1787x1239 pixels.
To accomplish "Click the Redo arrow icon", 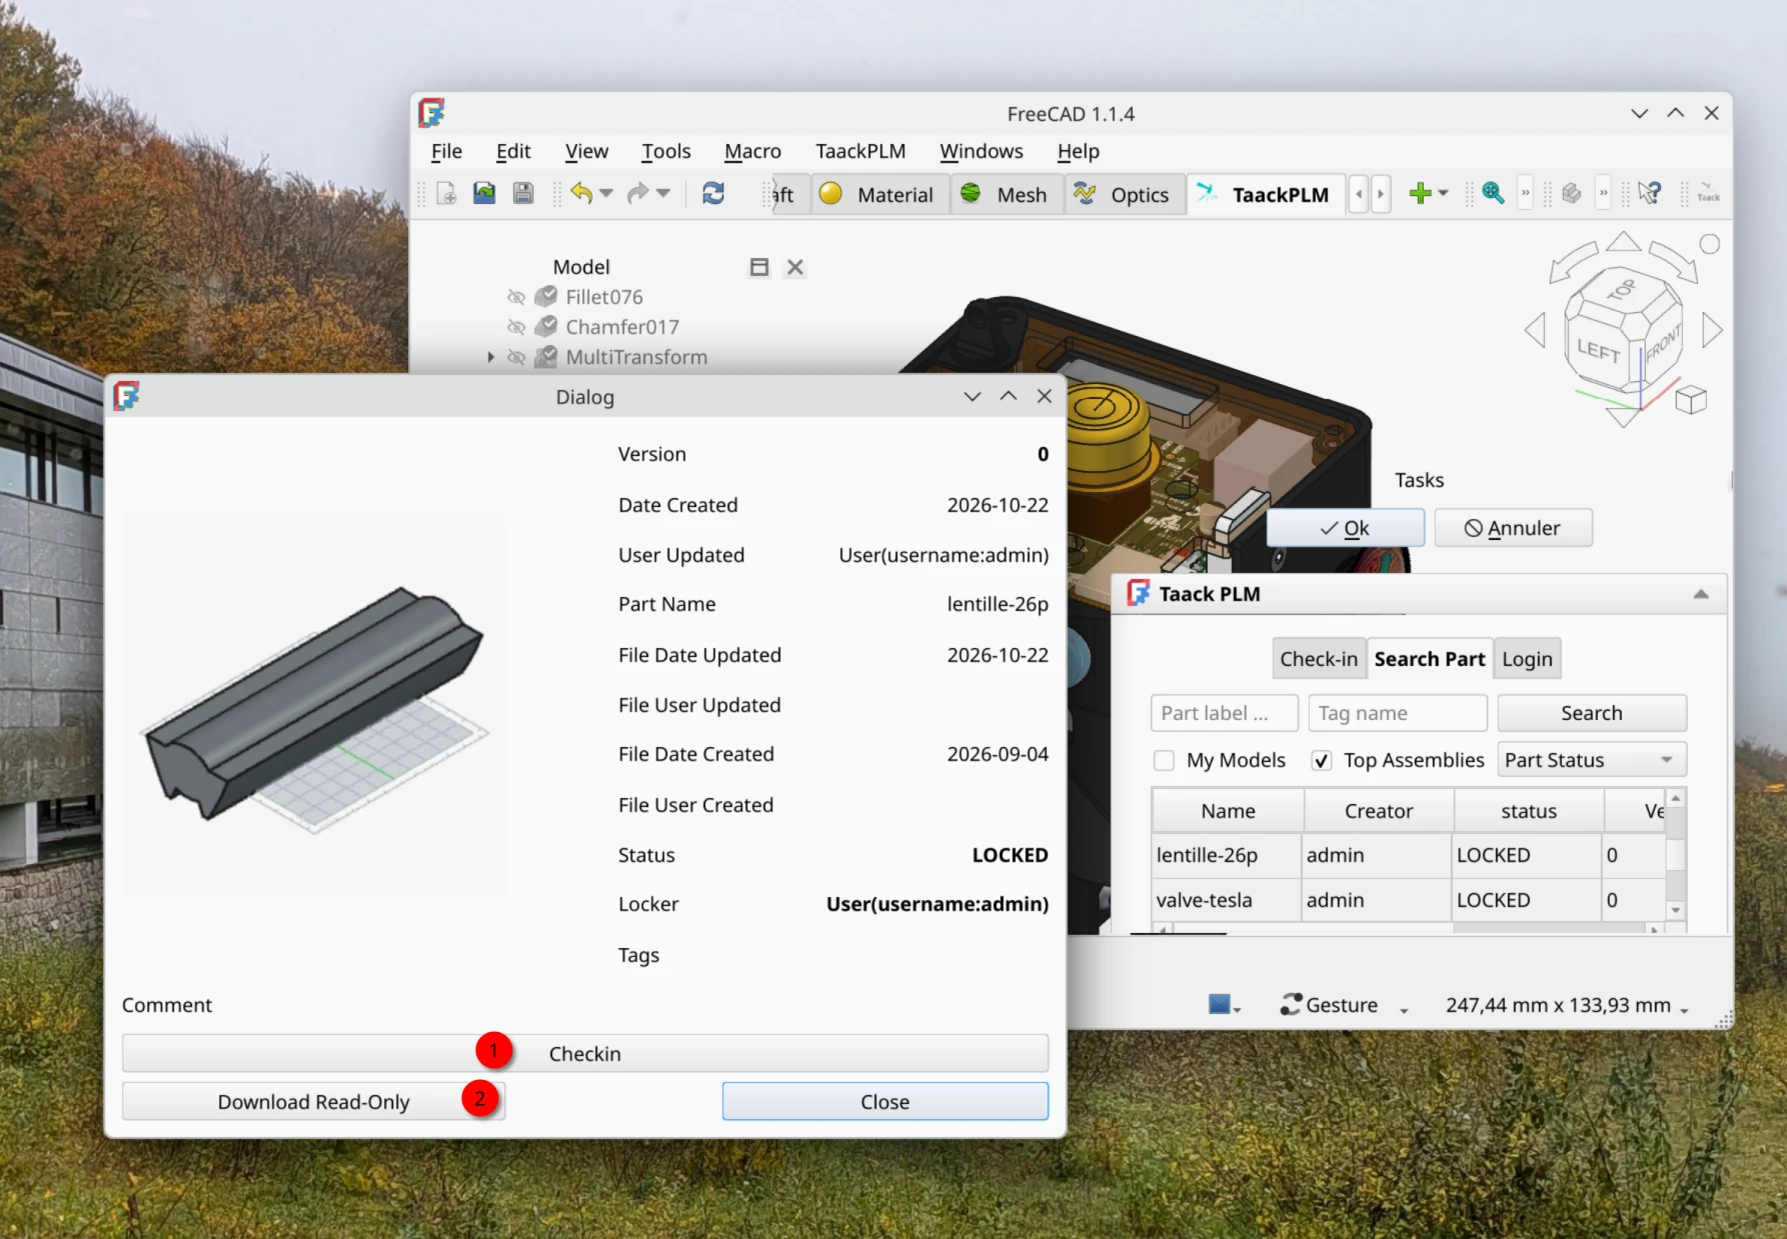I will (638, 194).
